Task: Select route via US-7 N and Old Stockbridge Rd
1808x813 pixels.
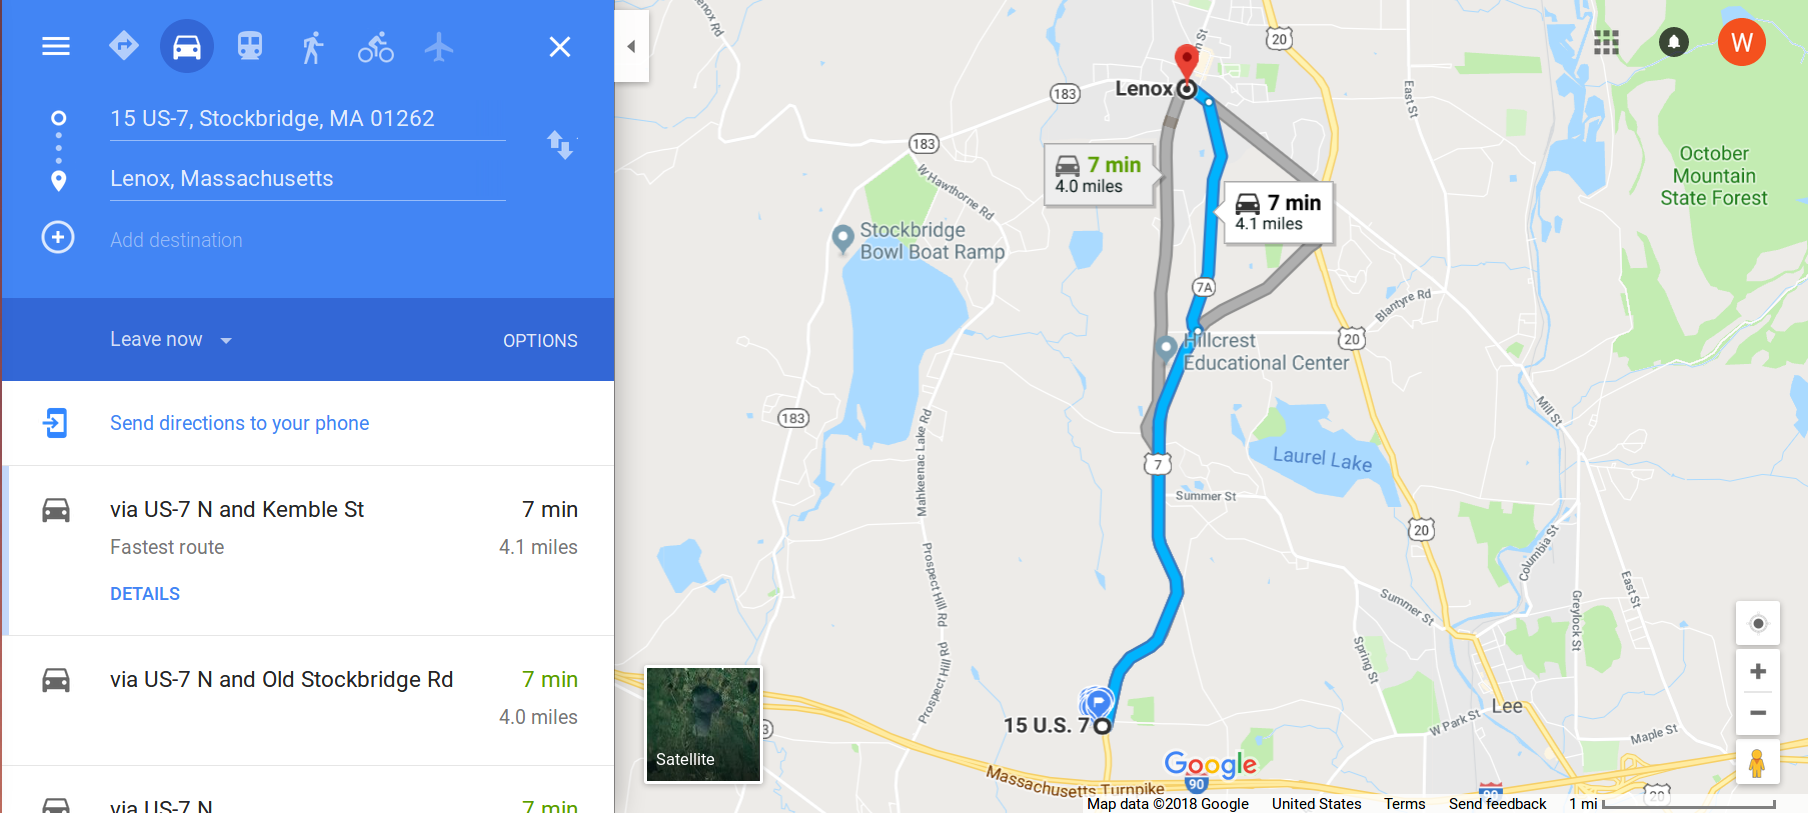Action: click(308, 700)
